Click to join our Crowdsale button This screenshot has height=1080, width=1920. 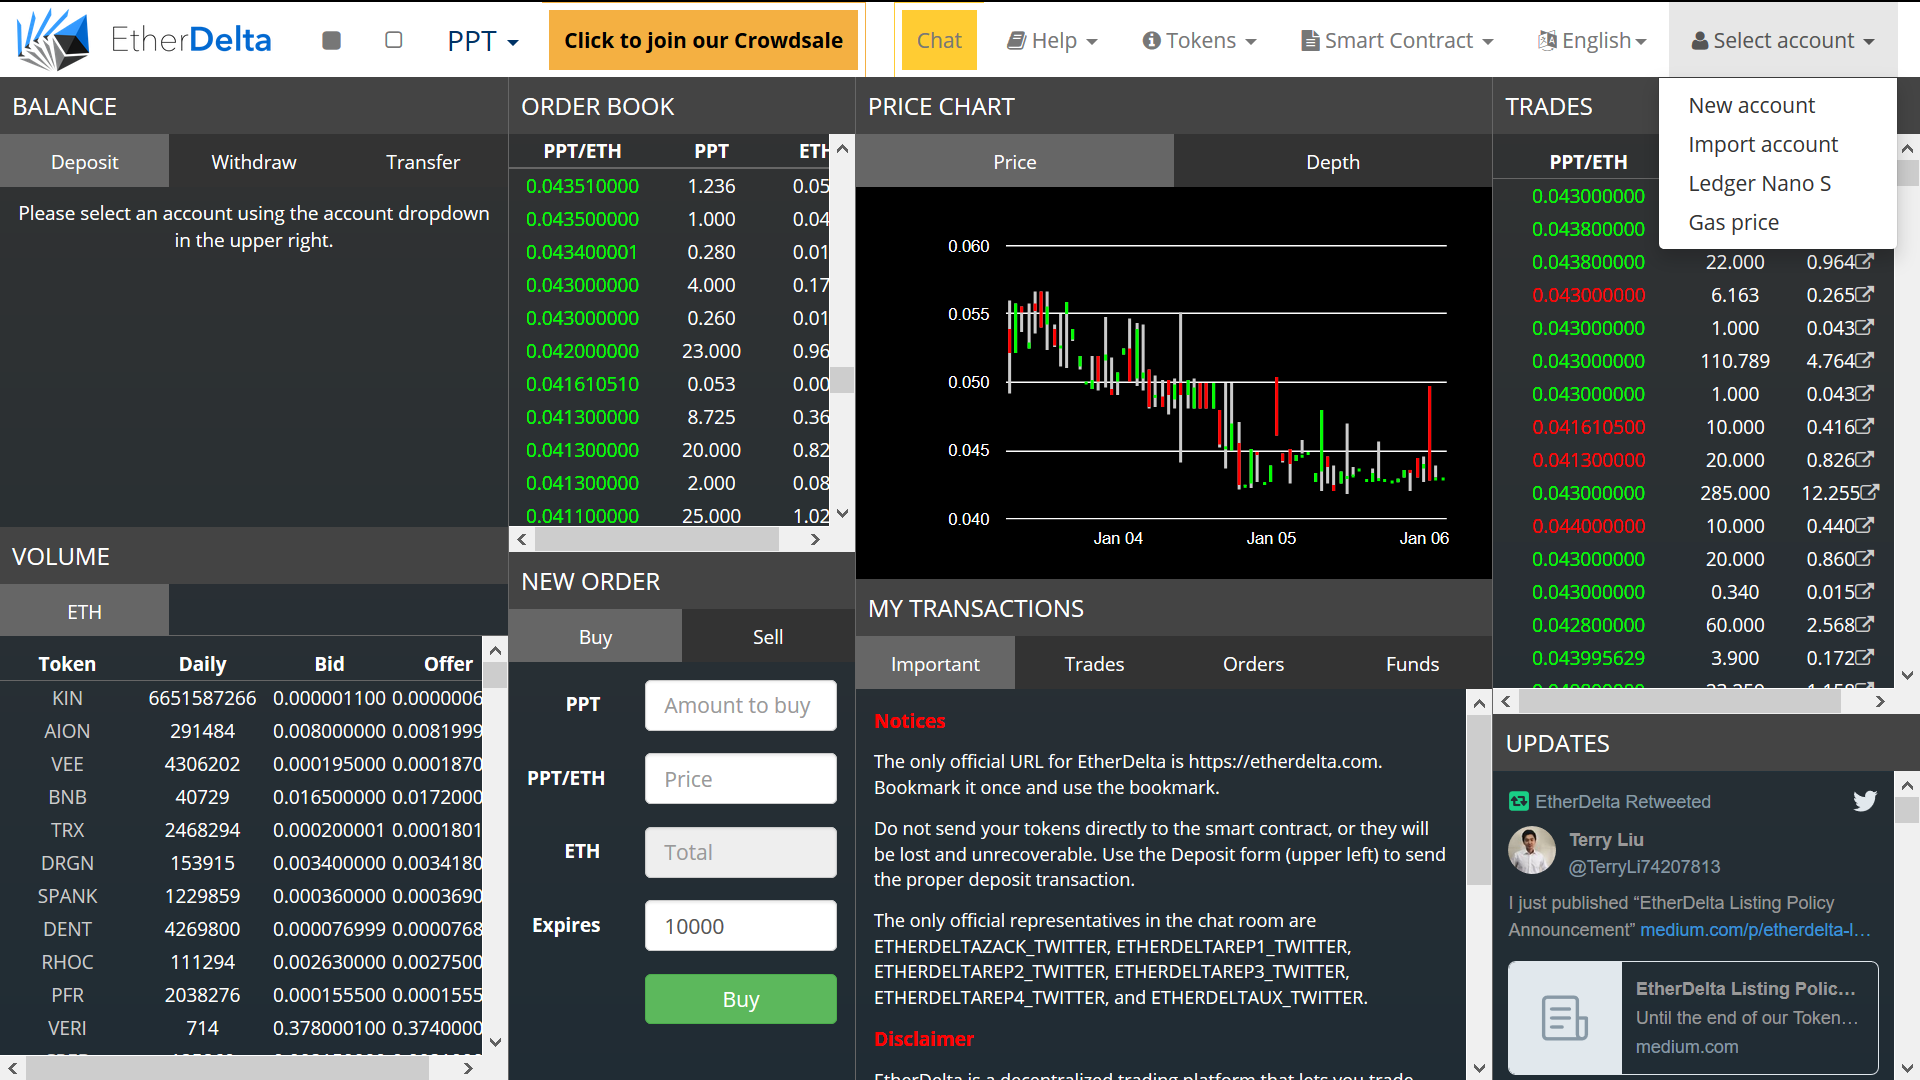pyautogui.click(x=703, y=41)
